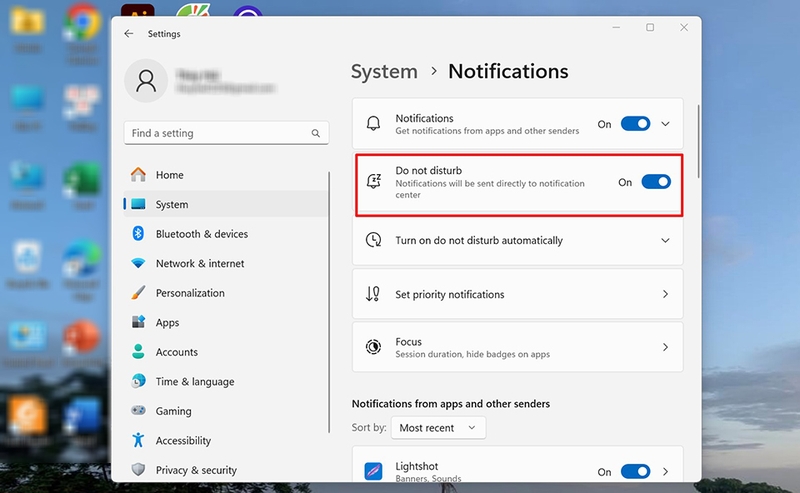Viewport: 800px width, 493px height.
Task: Disable the Do not disturb switch
Action: 656,182
